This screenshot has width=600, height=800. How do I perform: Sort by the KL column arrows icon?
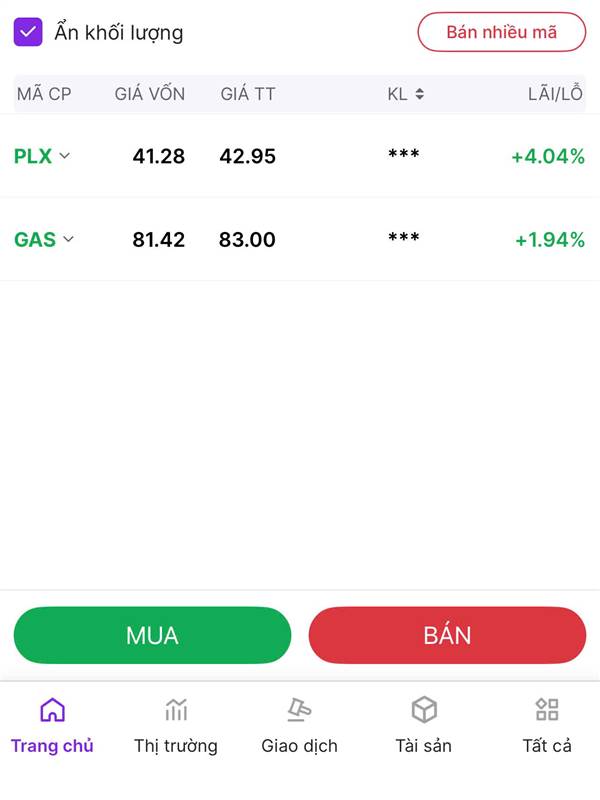point(420,94)
